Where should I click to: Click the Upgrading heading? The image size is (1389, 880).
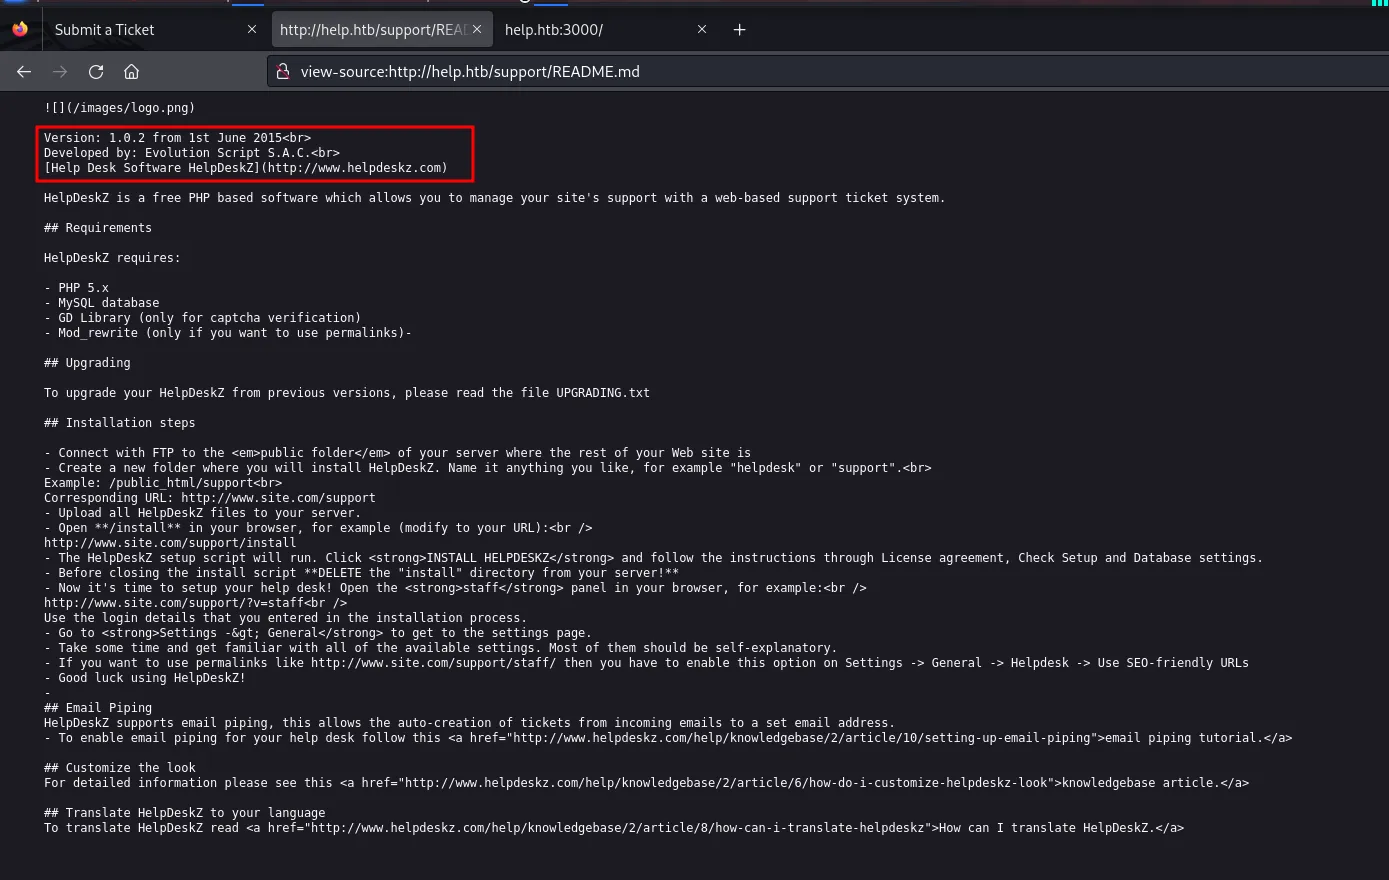point(87,363)
